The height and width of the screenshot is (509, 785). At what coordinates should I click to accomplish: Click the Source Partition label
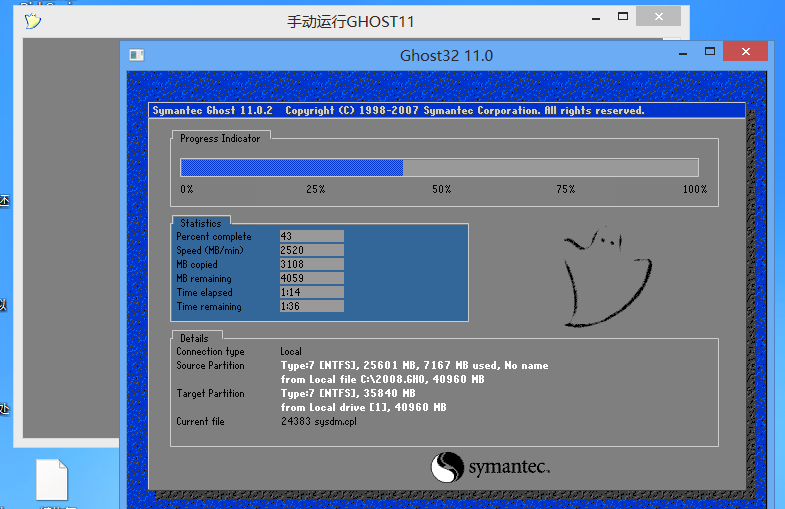point(210,365)
